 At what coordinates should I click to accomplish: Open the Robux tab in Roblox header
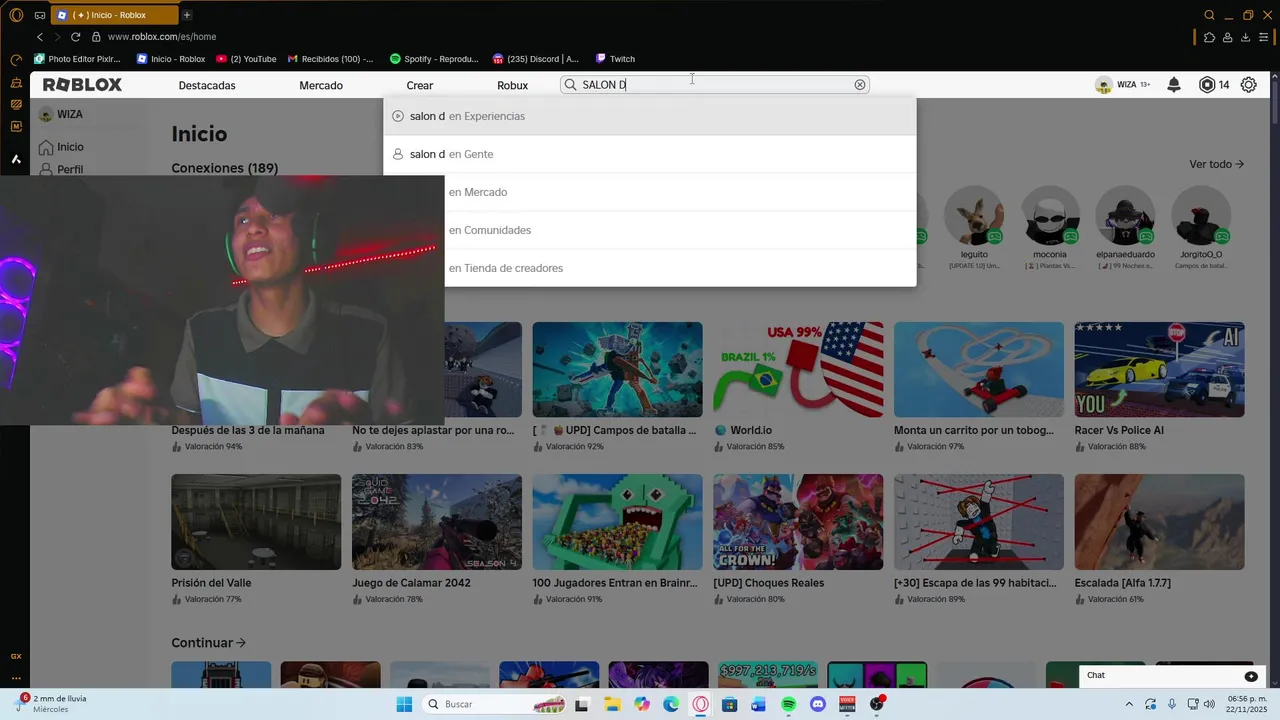coord(512,85)
